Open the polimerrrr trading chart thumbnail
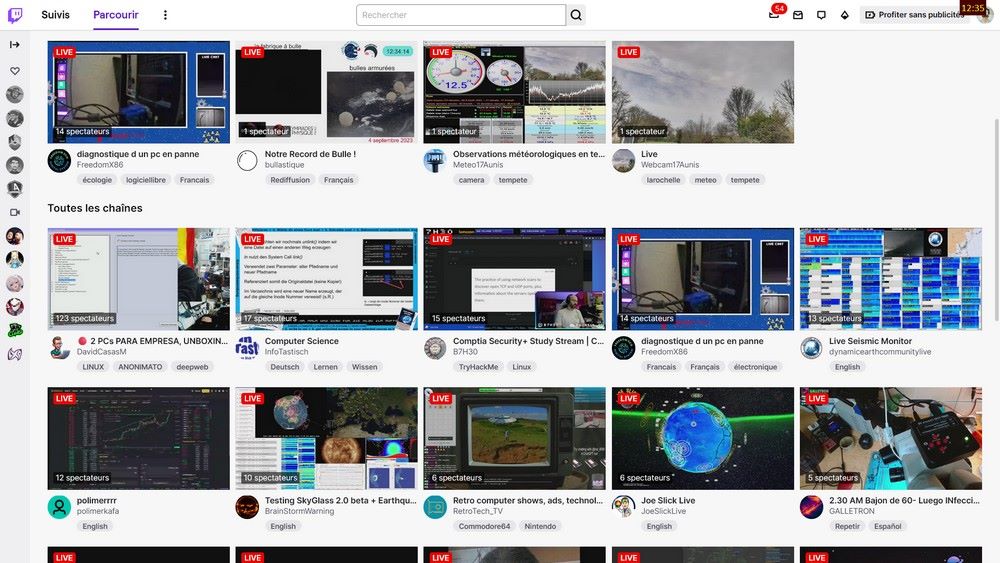Image resolution: width=1000 pixels, height=563 pixels. [x=138, y=438]
